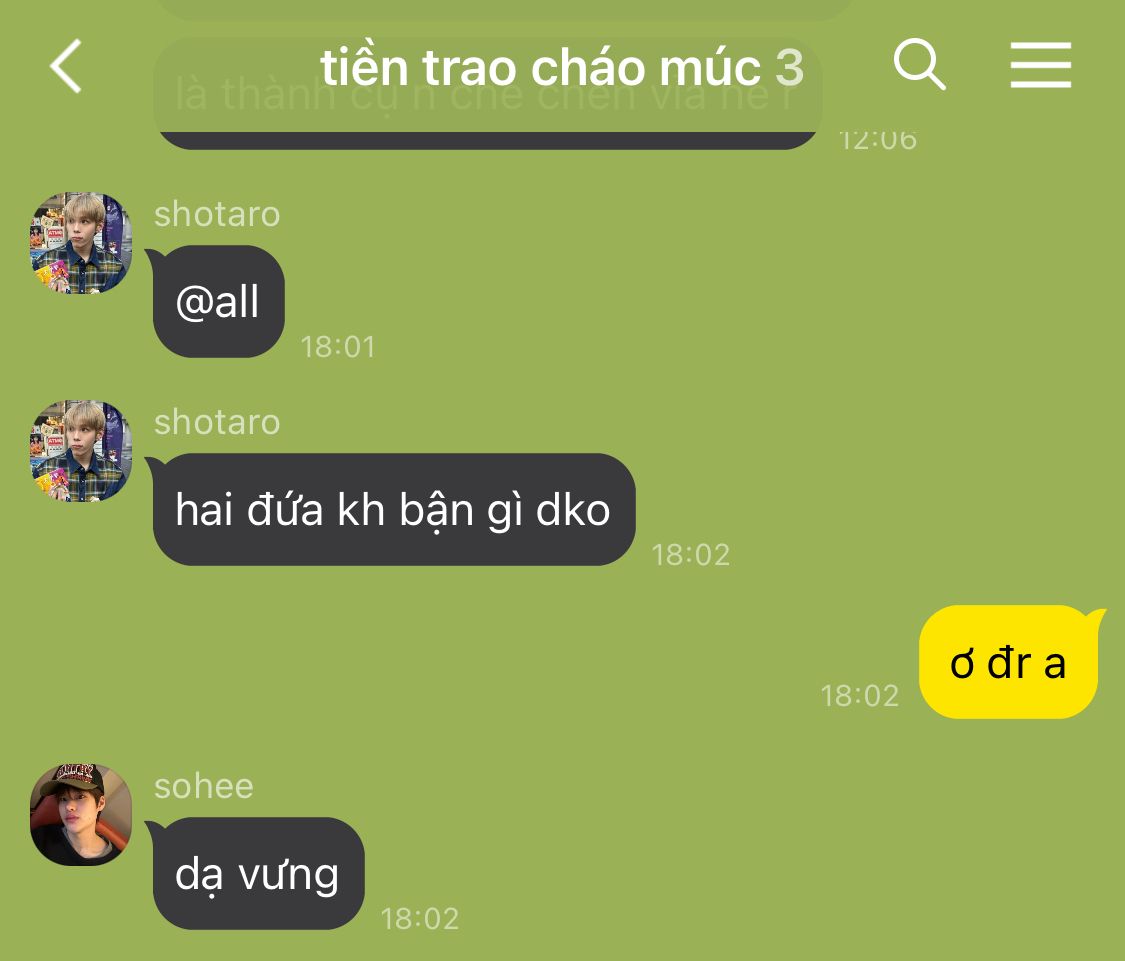Tap the partially hidden top message bubble
Screen dimensions: 1125x961
pos(488,93)
